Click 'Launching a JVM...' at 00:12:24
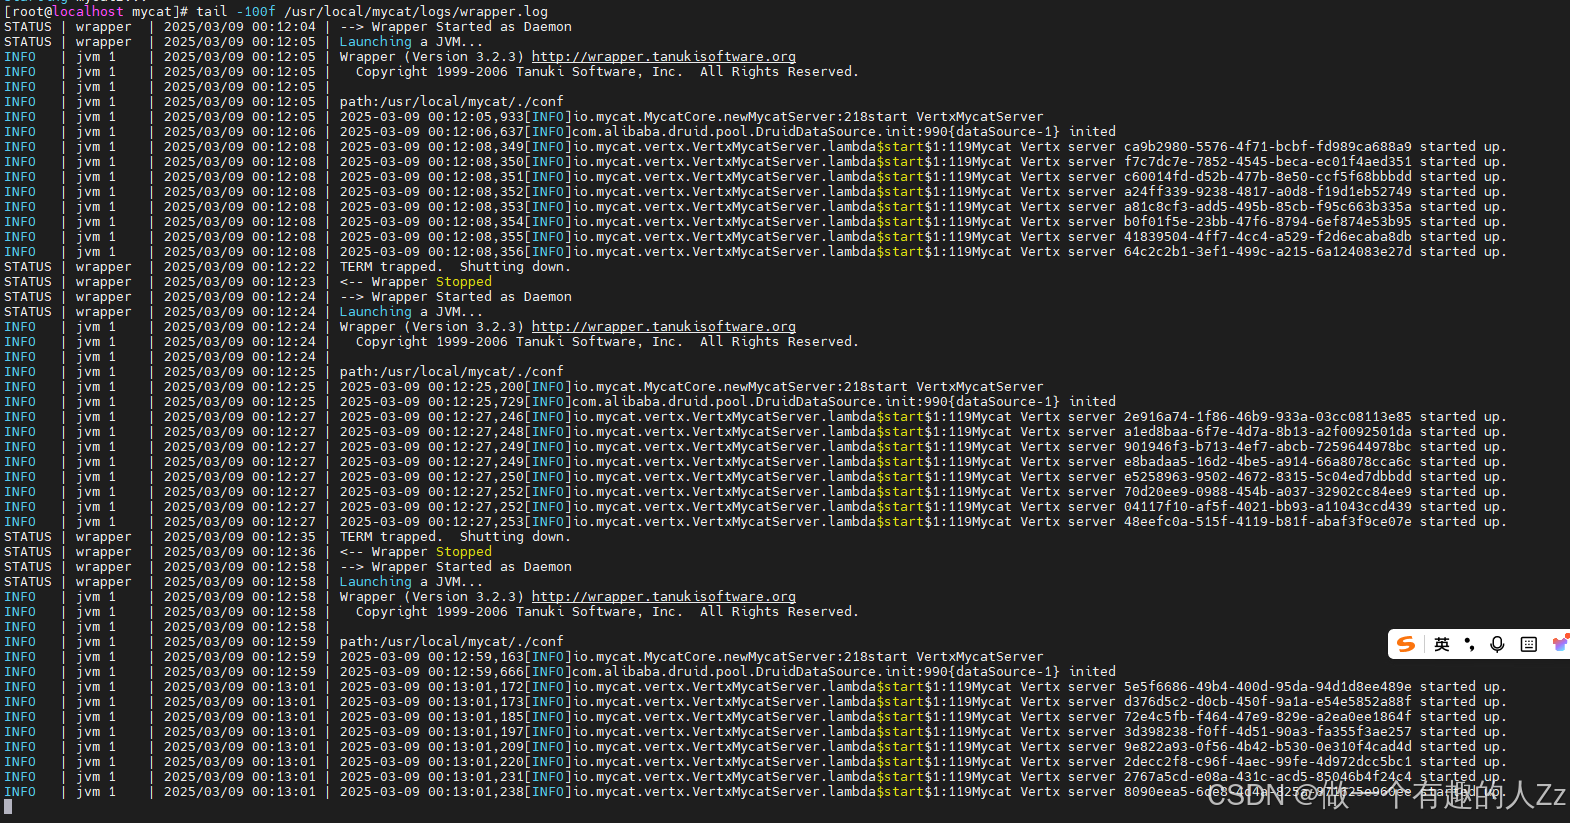1570x823 pixels. click(411, 312)
